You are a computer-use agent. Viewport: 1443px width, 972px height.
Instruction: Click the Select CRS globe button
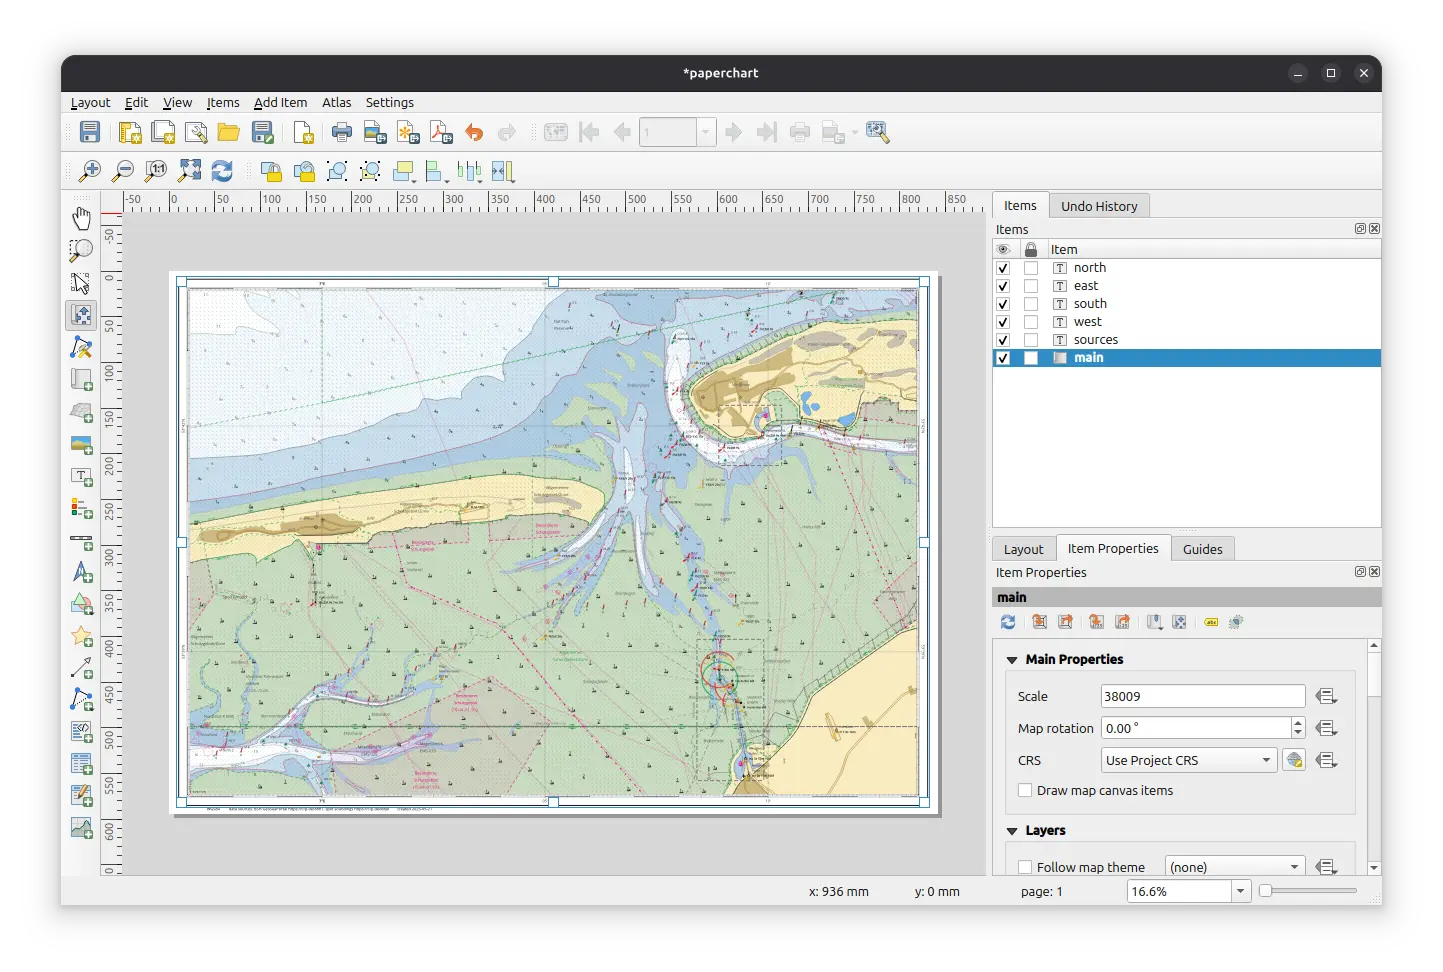click(1294, 760)
